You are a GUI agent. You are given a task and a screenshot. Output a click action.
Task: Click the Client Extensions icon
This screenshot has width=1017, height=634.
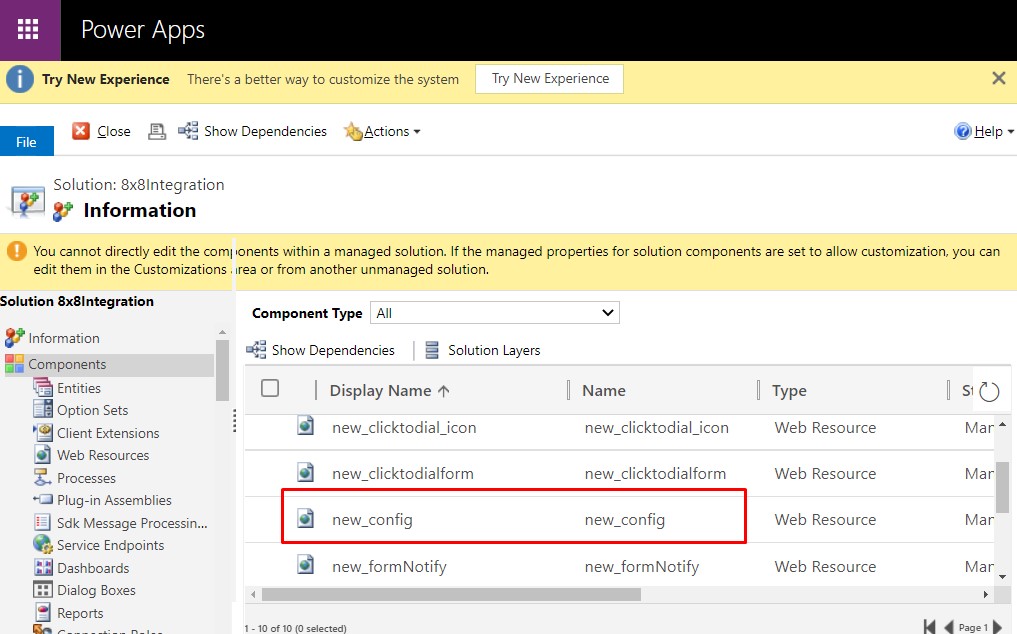43,432
